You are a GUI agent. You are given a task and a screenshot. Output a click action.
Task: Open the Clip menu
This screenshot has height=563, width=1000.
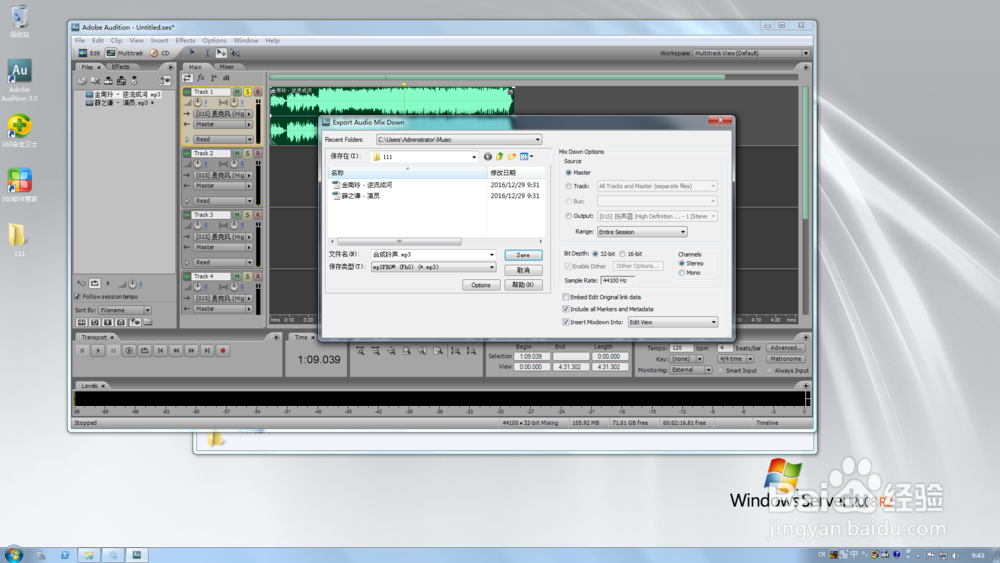(117, 40)
